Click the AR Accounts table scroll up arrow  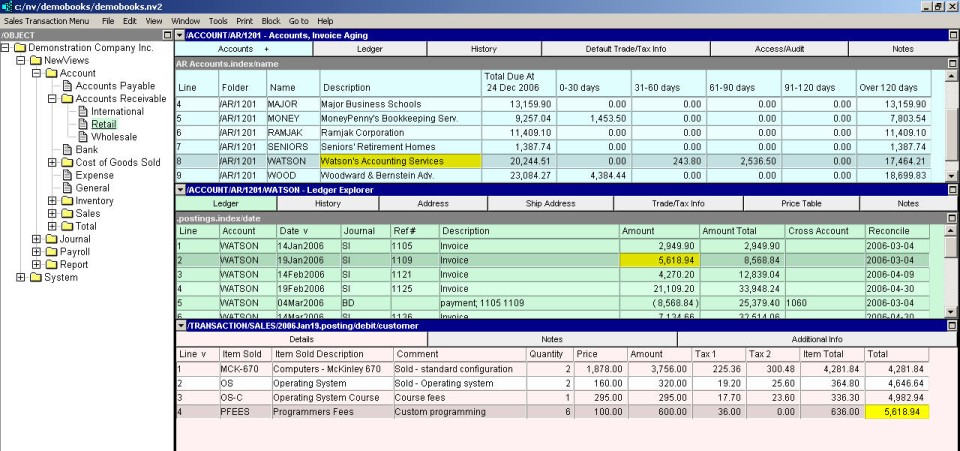point(952,75)
